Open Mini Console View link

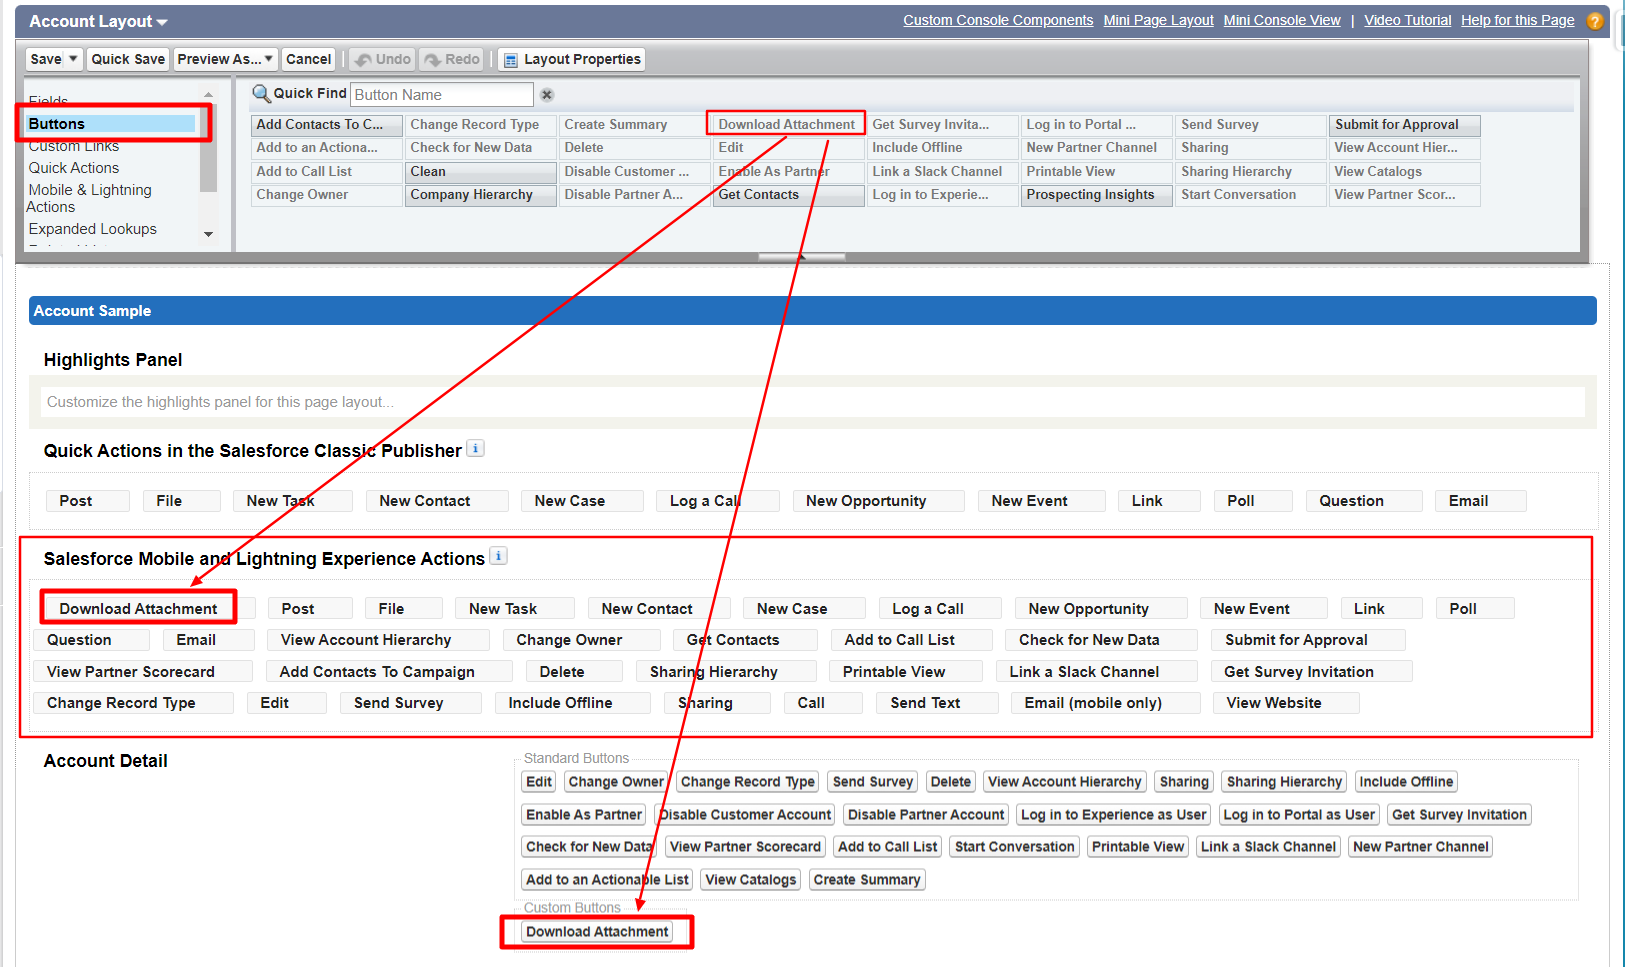[x=1282, y=20]
